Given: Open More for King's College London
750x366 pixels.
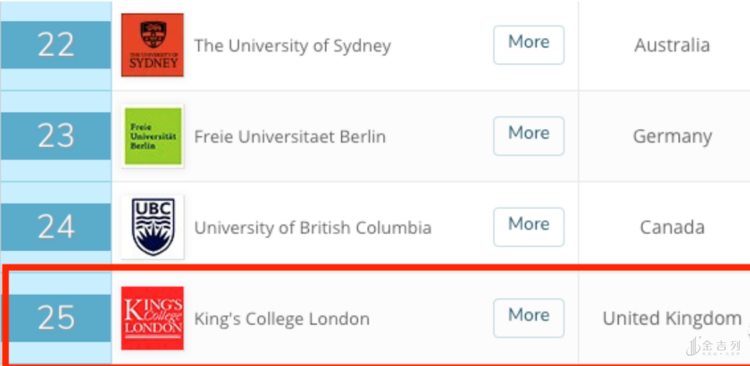Looking at the screenshot, I should point(529,318).
